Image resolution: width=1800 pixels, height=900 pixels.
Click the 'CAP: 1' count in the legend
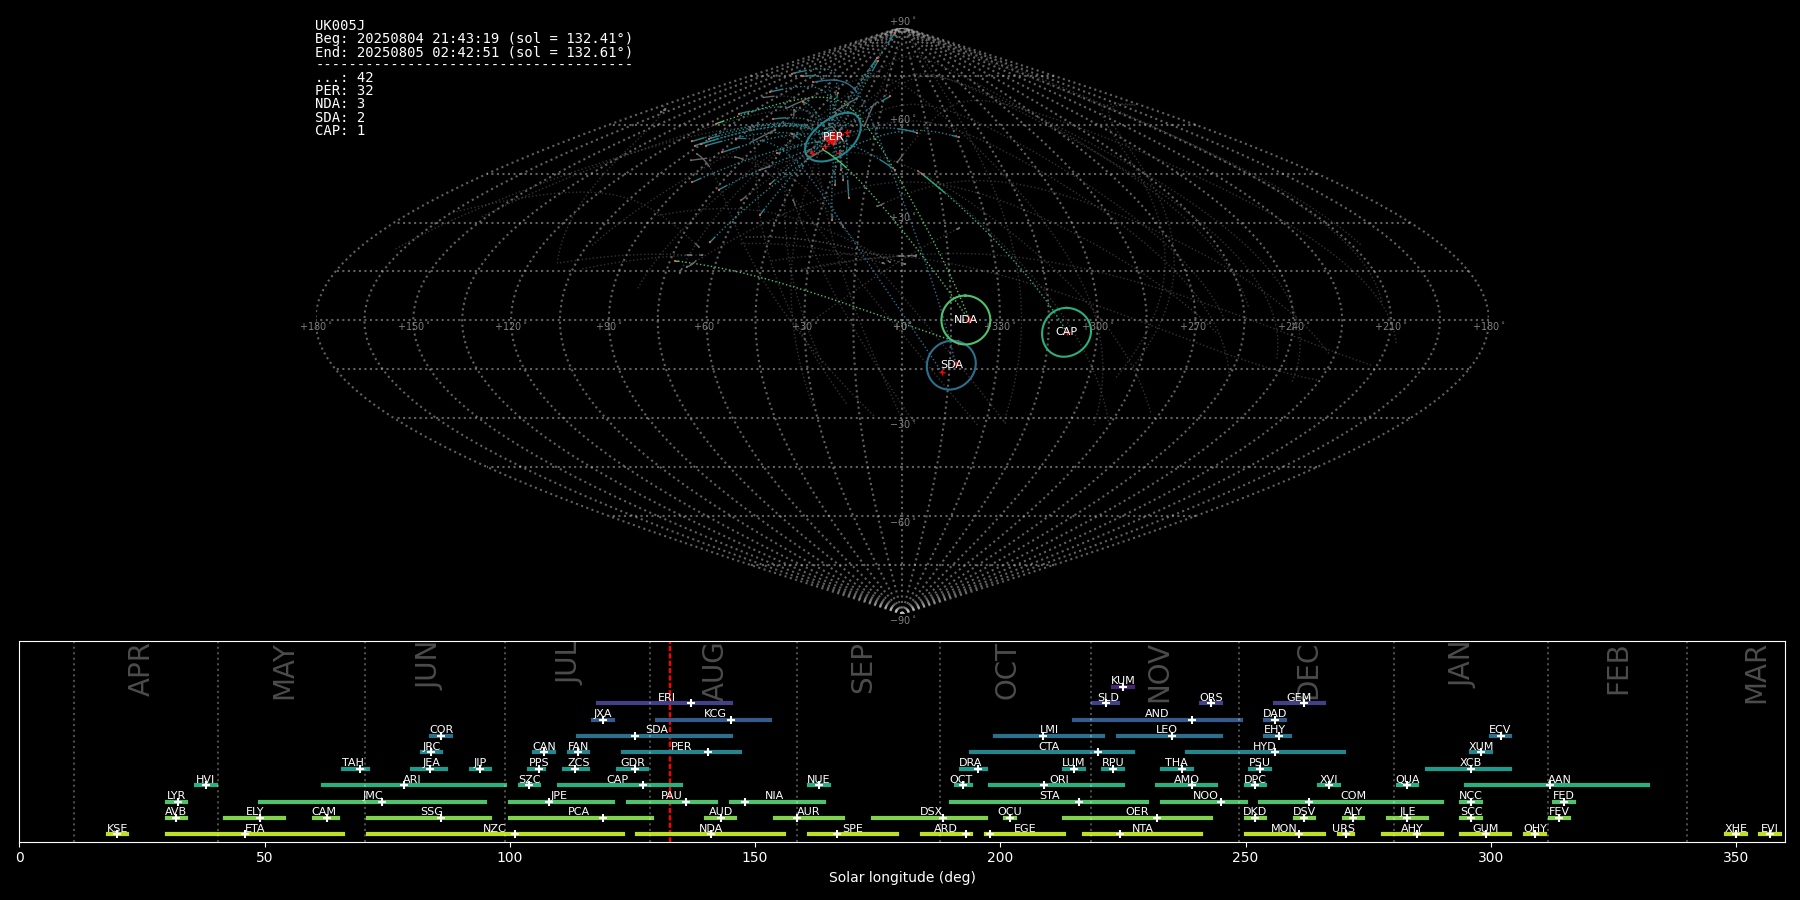340,131
